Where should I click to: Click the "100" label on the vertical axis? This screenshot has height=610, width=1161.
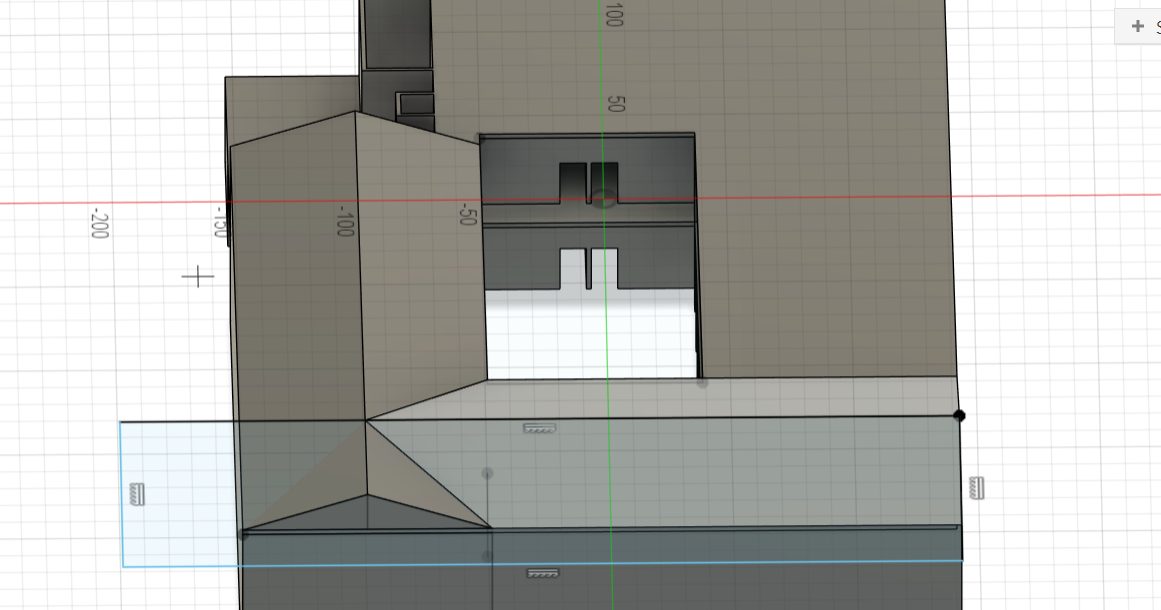(x=614, y=15)
